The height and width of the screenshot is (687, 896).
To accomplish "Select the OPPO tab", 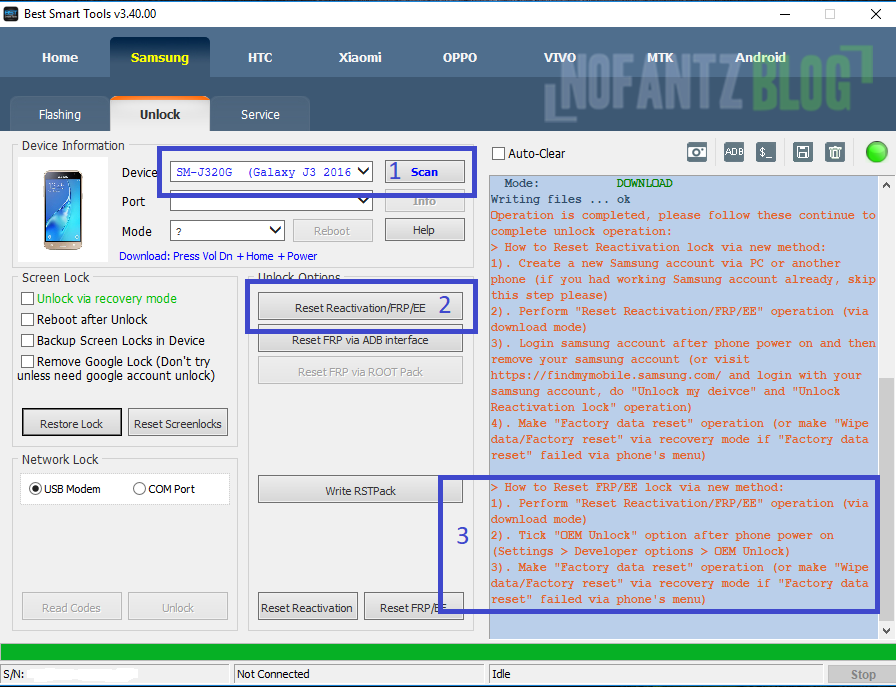I will [x=459, y=58].
